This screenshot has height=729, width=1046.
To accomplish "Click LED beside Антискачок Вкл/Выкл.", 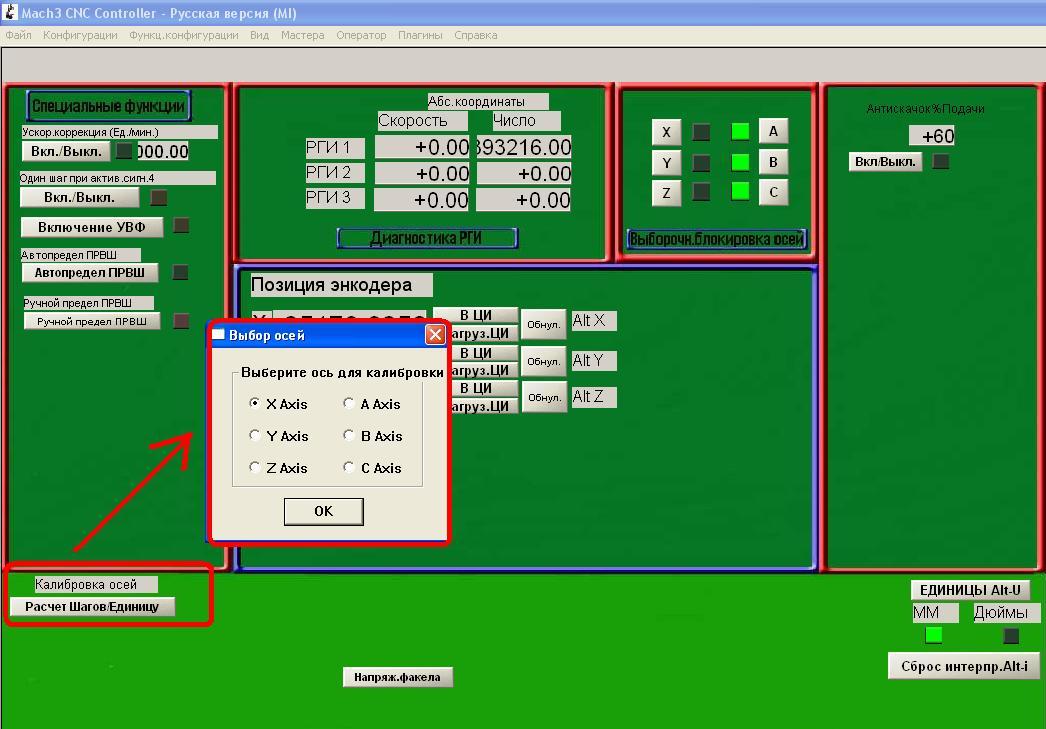I will coord(941,161).
